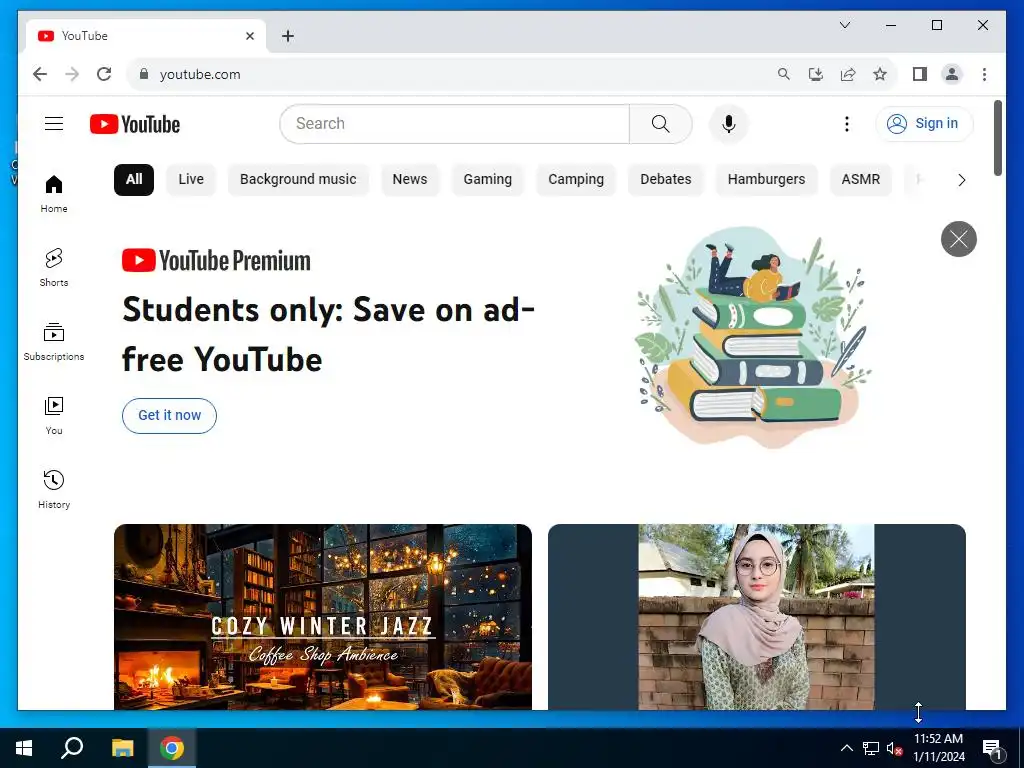1024x768 pixels.
Task: Select the ASMR chip
Action: coord(860,180)
